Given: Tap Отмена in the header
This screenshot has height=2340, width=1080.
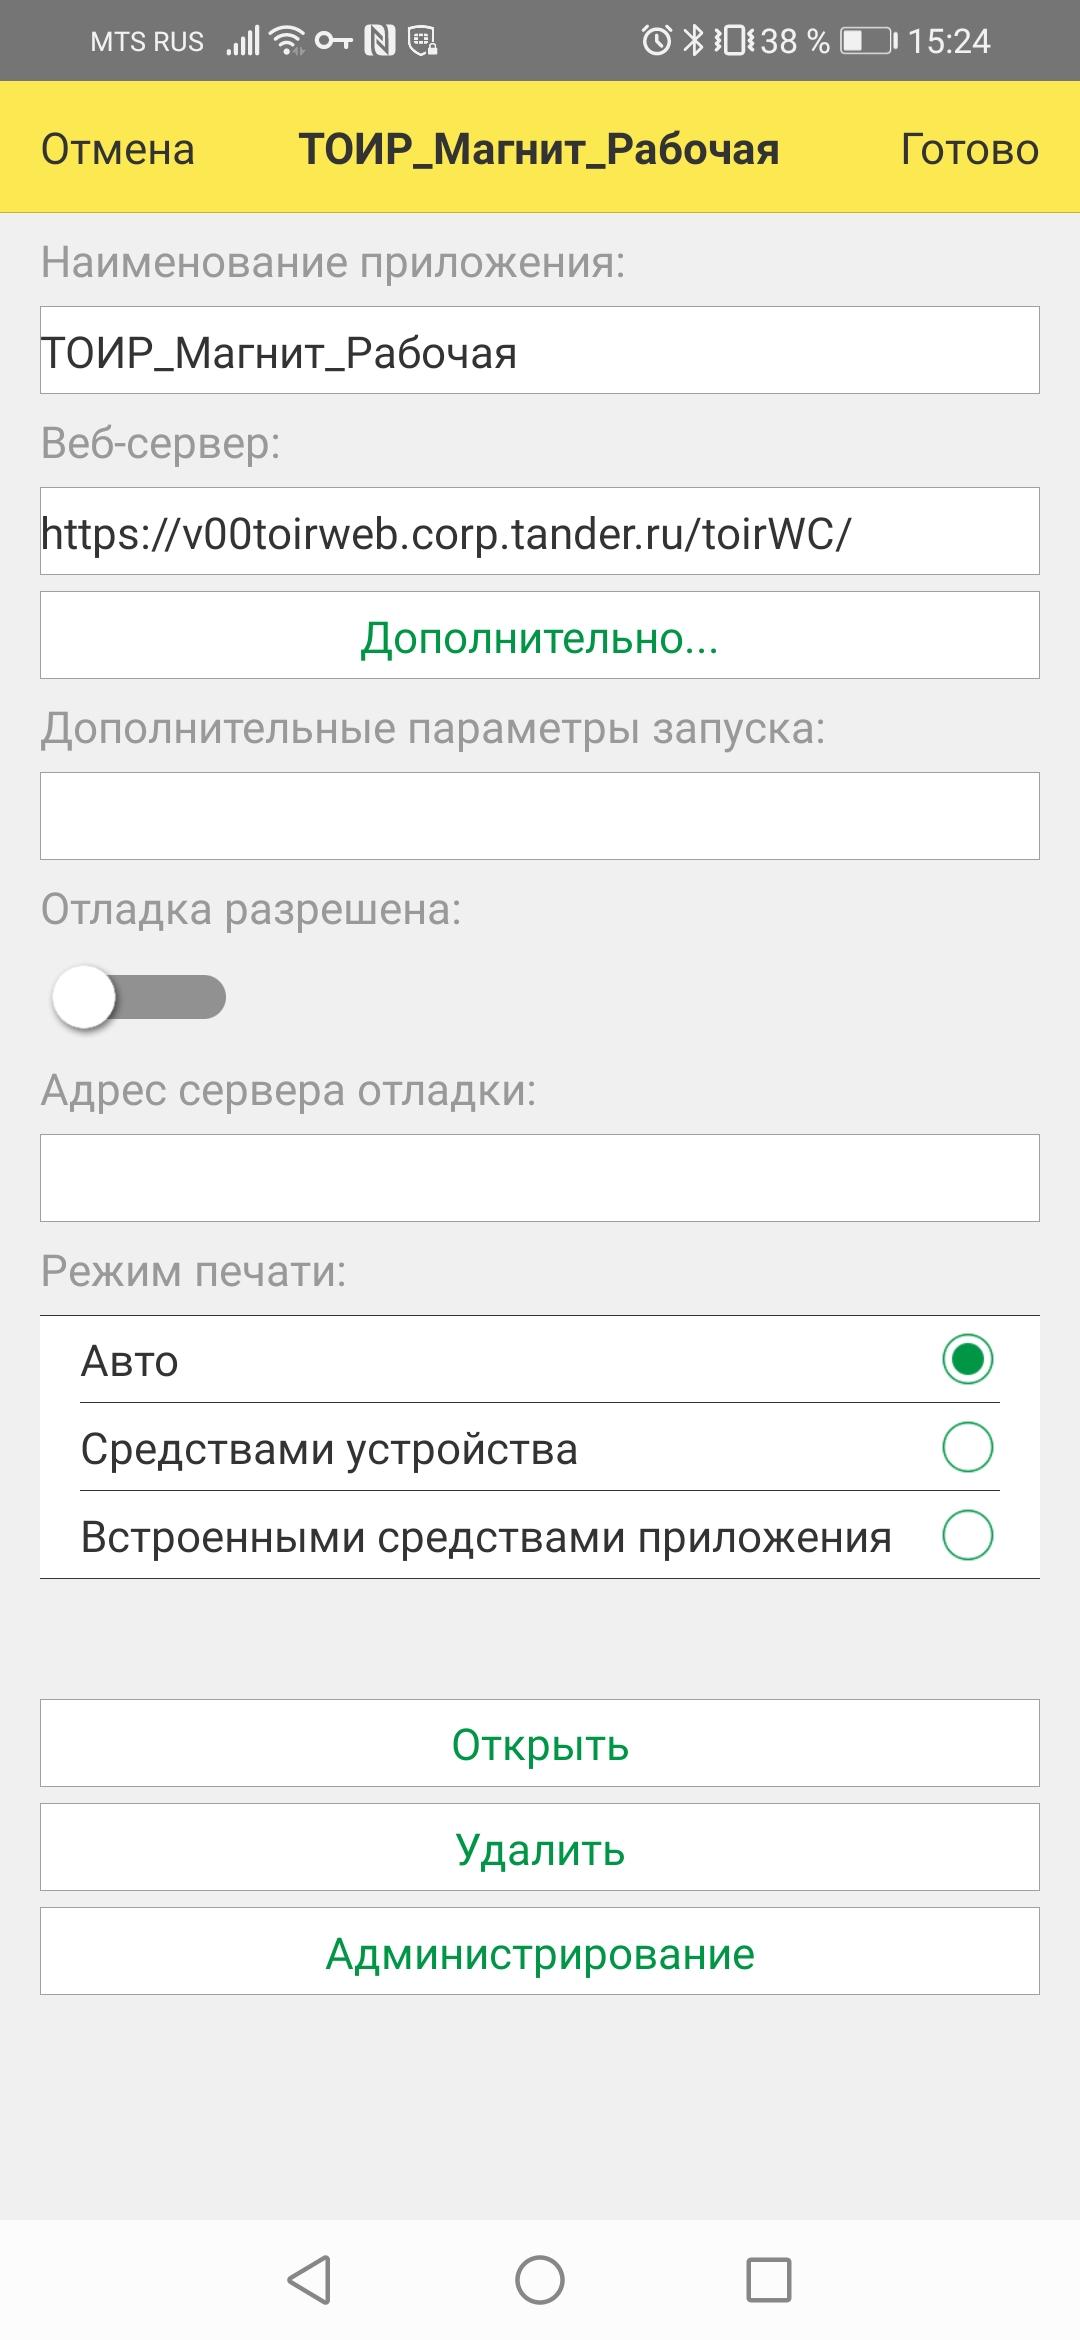Looking at the screenshot, I should tap(118, 148).
